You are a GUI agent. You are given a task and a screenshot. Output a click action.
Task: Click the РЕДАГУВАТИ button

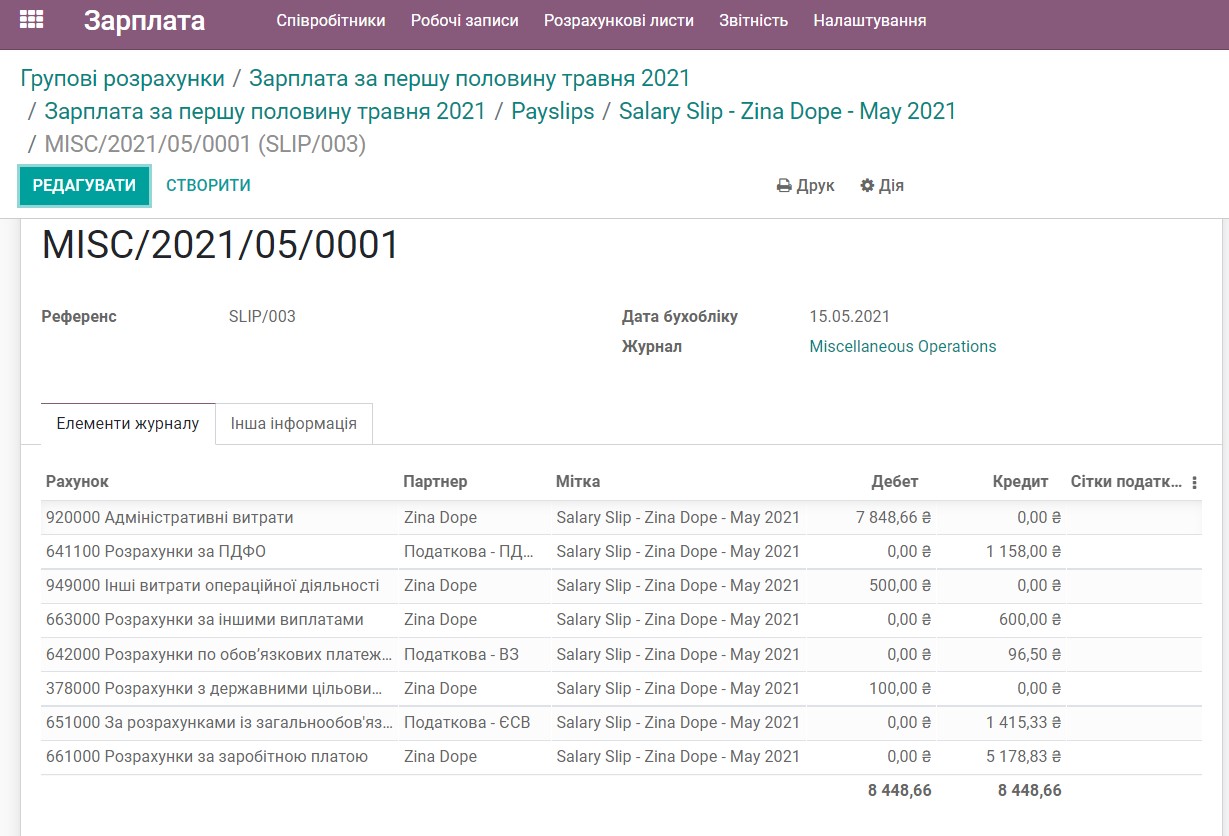pos(84,185)
